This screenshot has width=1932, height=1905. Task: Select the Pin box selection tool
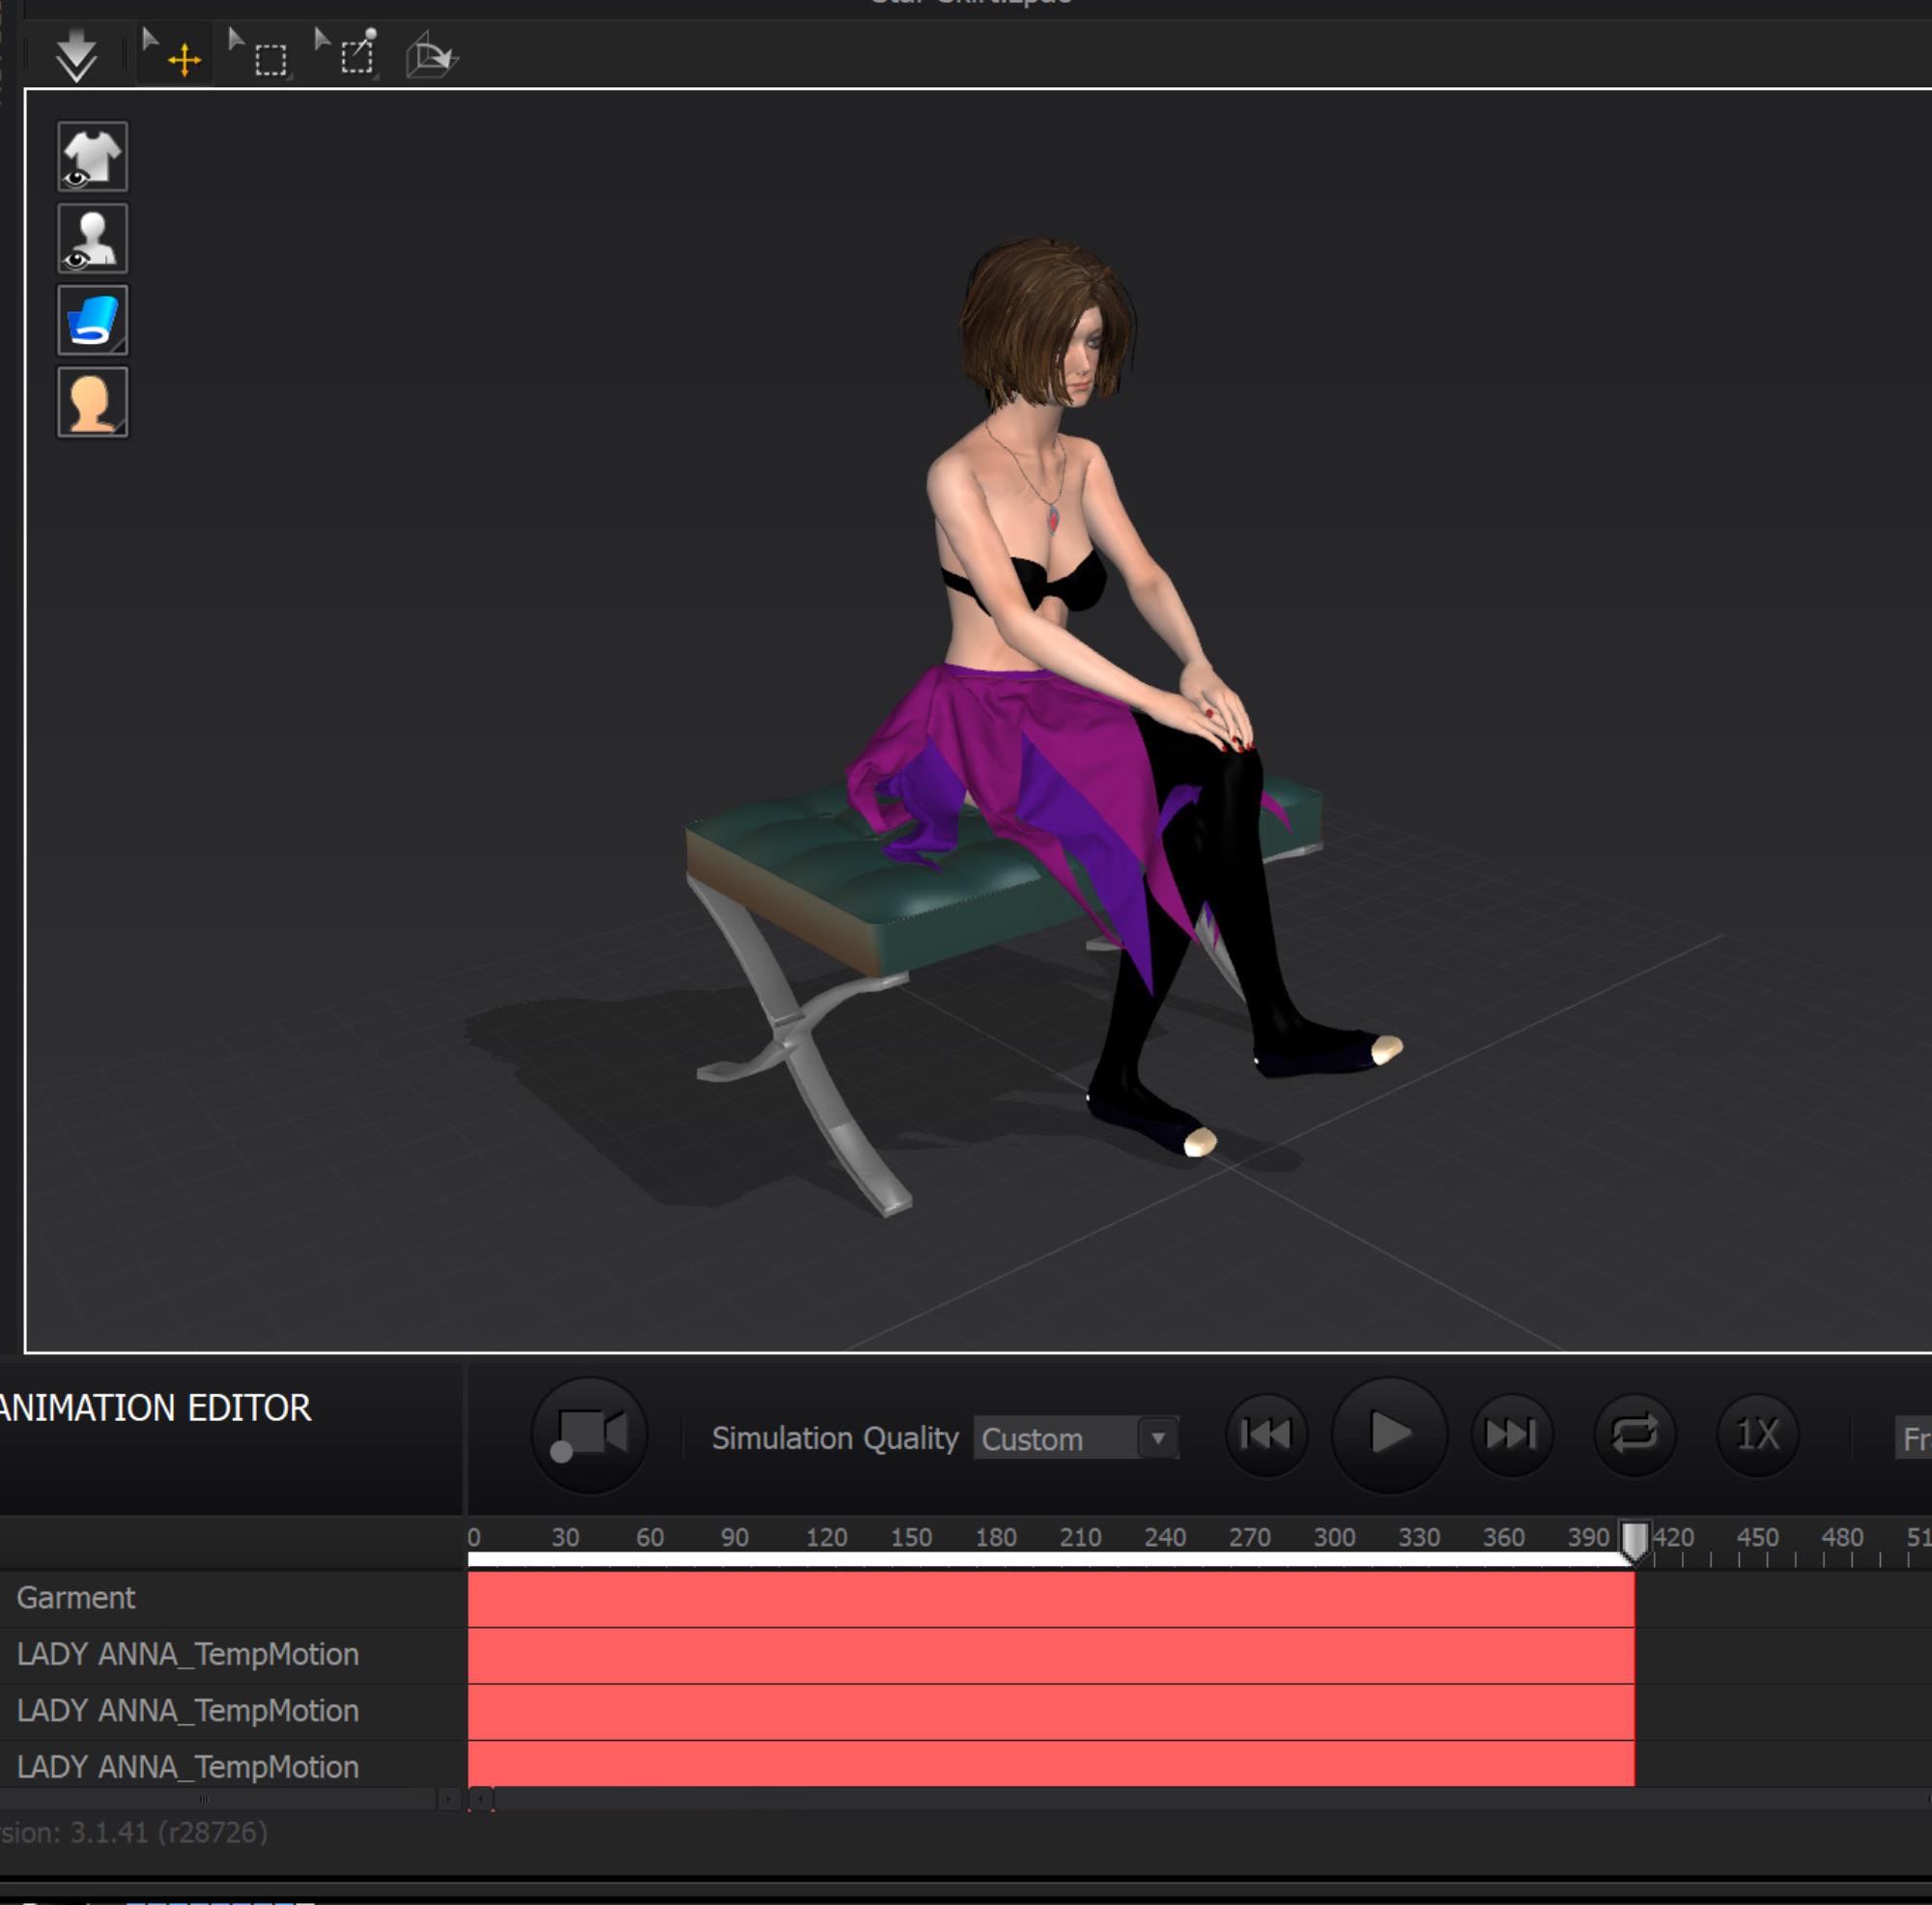(x=346, y=54)
